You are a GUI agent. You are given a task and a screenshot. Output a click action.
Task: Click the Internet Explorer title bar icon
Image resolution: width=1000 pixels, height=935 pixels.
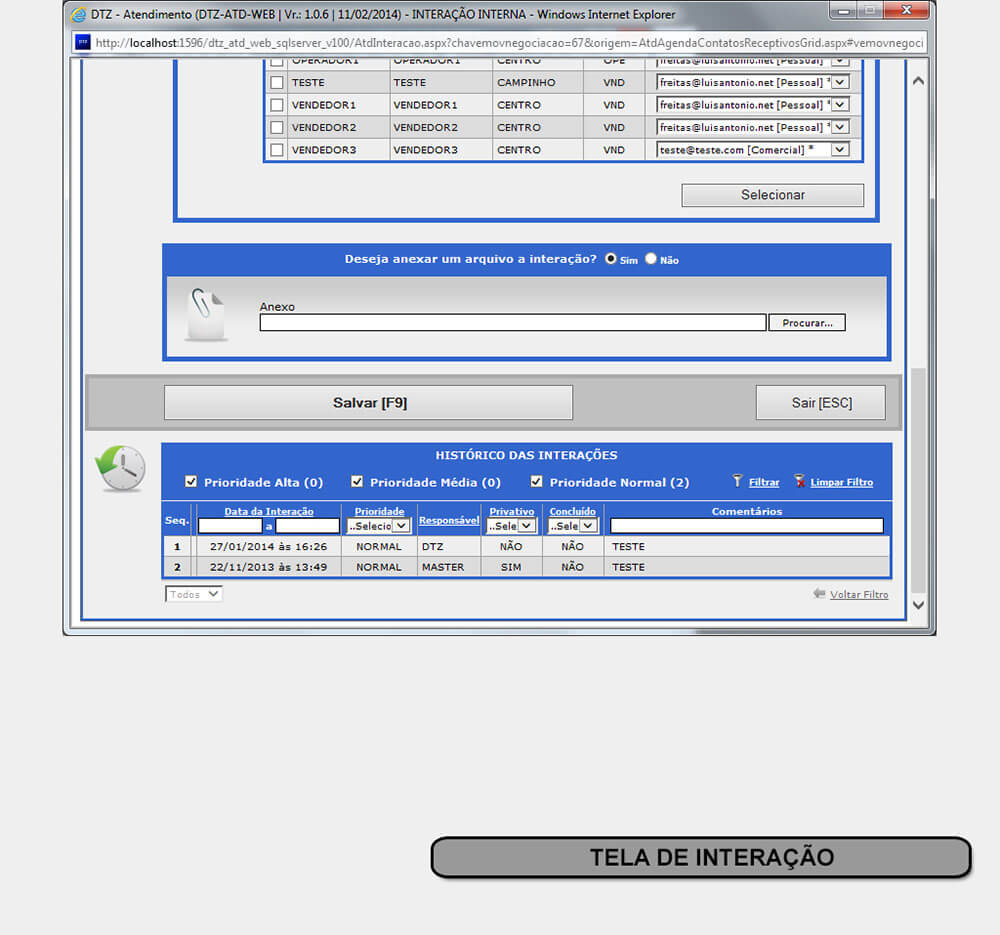click(x=79, y=14)
